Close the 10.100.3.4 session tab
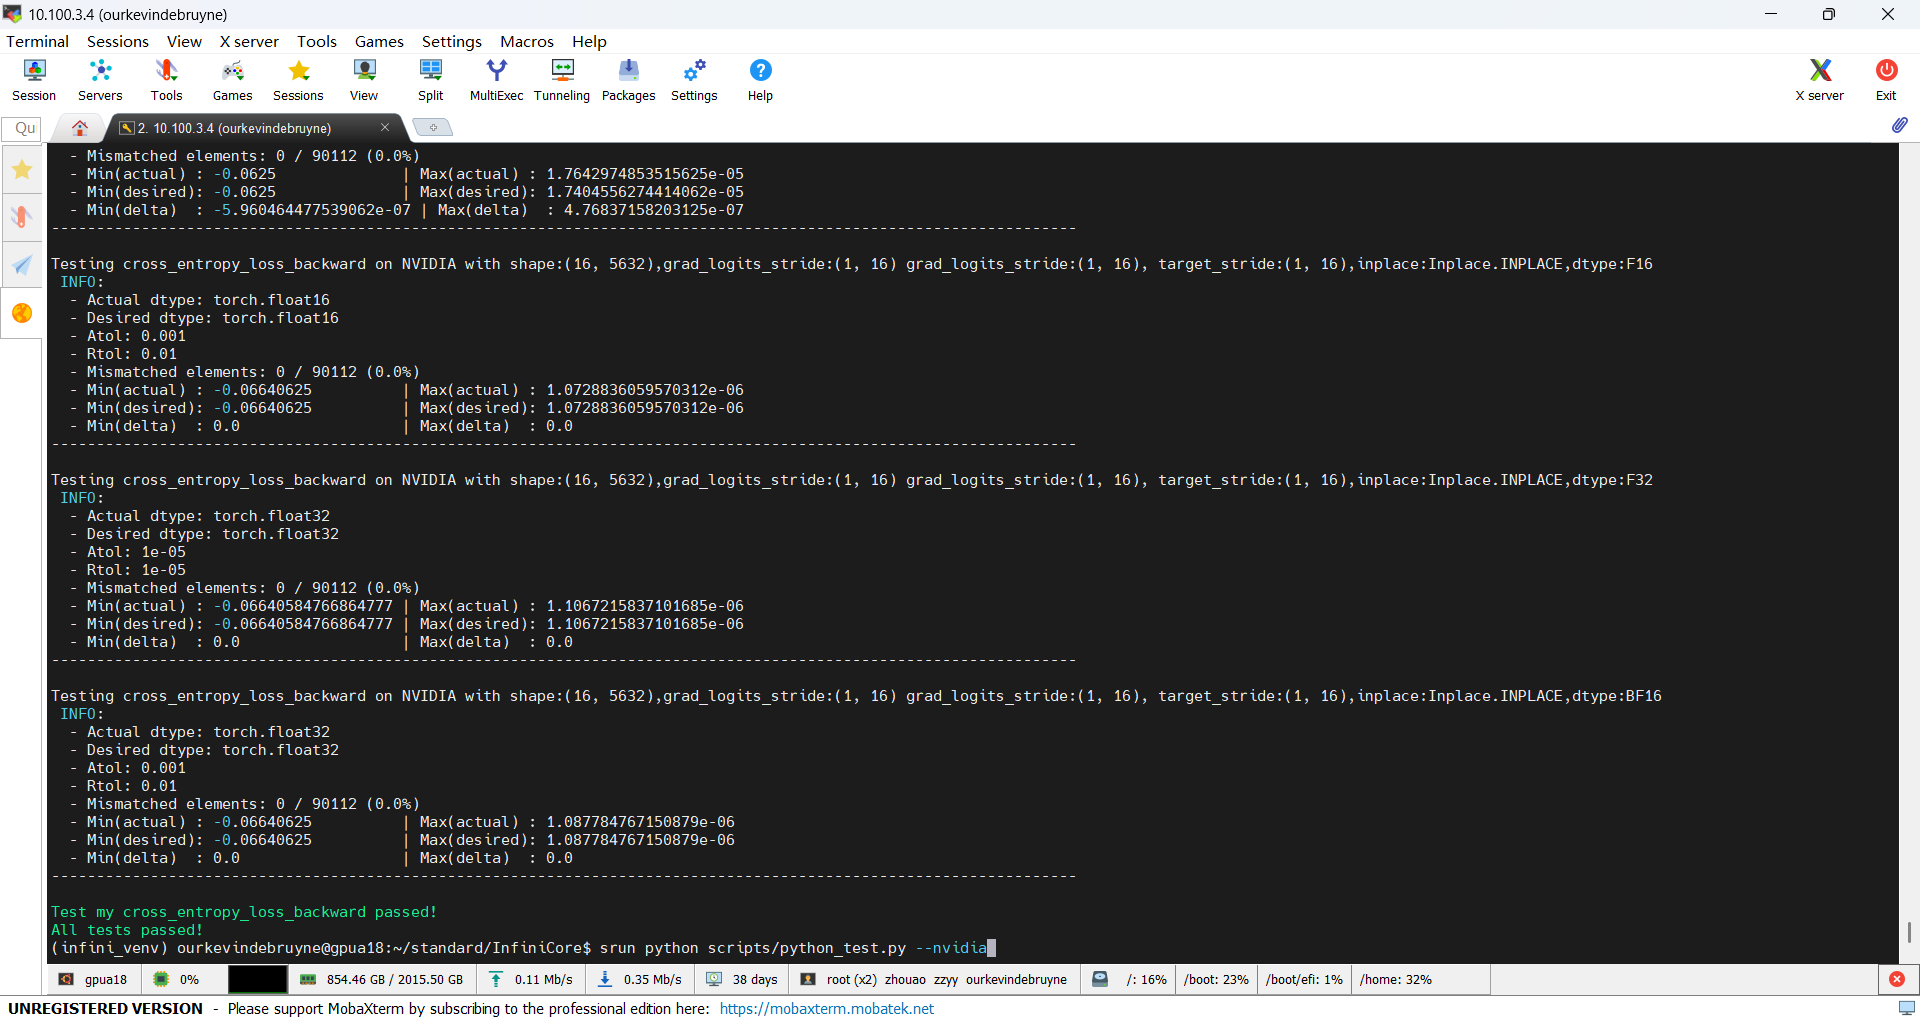This screenshot has height=1020, width=1920. pos(385,127)
